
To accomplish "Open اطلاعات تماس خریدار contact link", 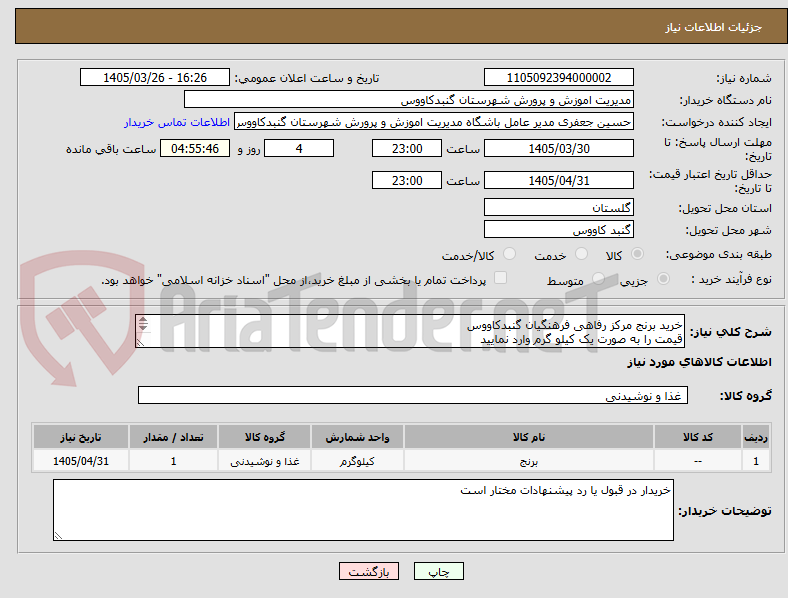I will pyautogui.click(x=177, y=122).
